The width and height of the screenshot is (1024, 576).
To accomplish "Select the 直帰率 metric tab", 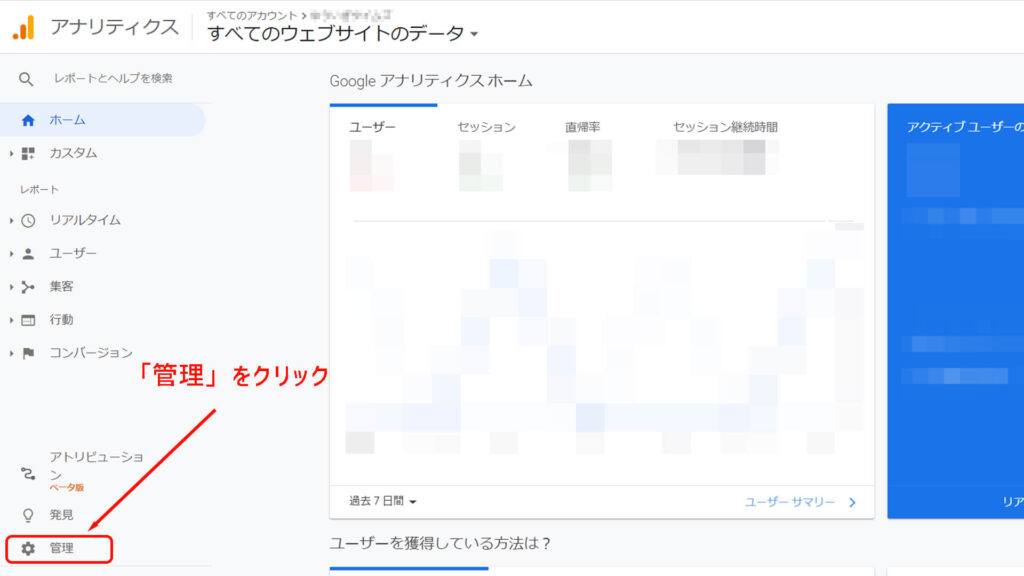I will (x=583, y=127).
